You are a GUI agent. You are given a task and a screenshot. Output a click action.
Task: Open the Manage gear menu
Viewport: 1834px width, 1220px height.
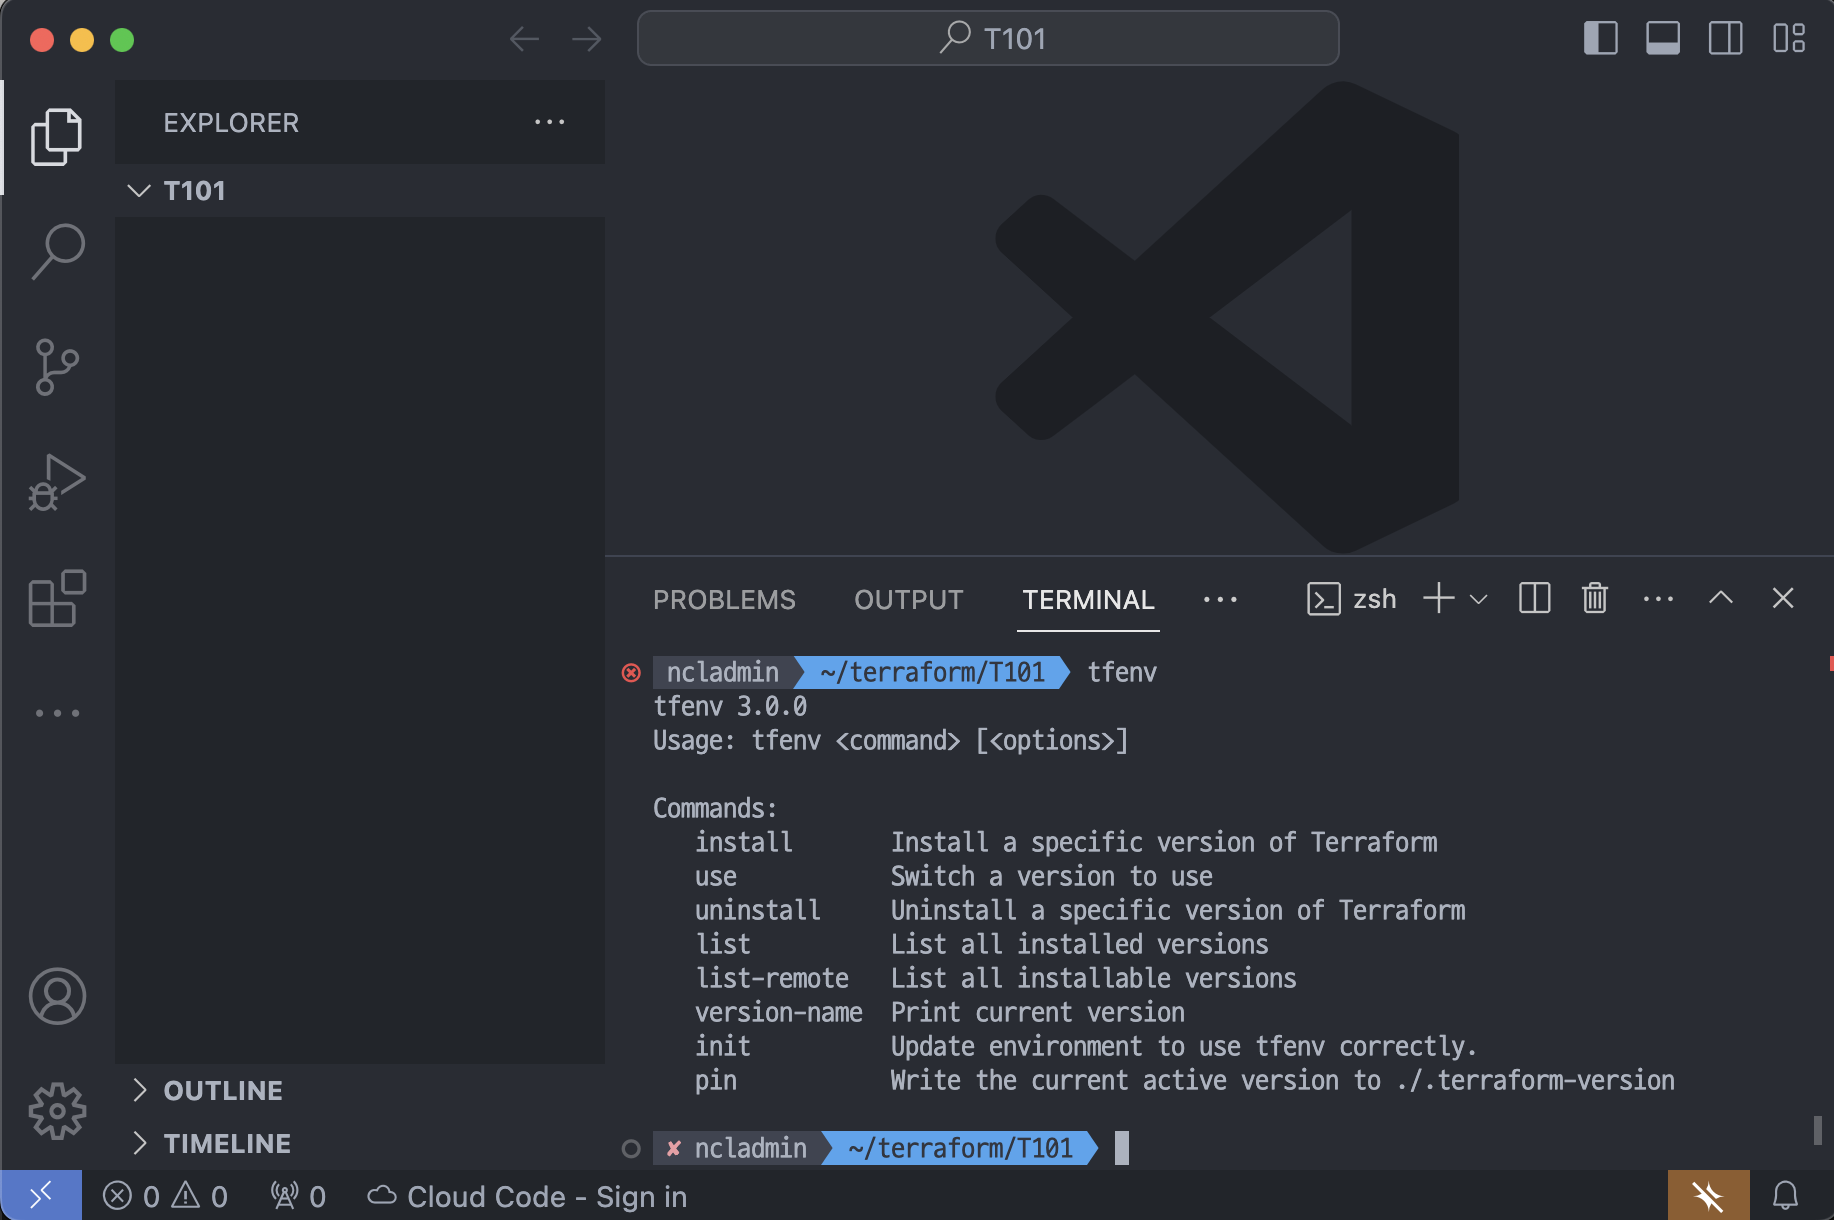[x=57, y=1111]
